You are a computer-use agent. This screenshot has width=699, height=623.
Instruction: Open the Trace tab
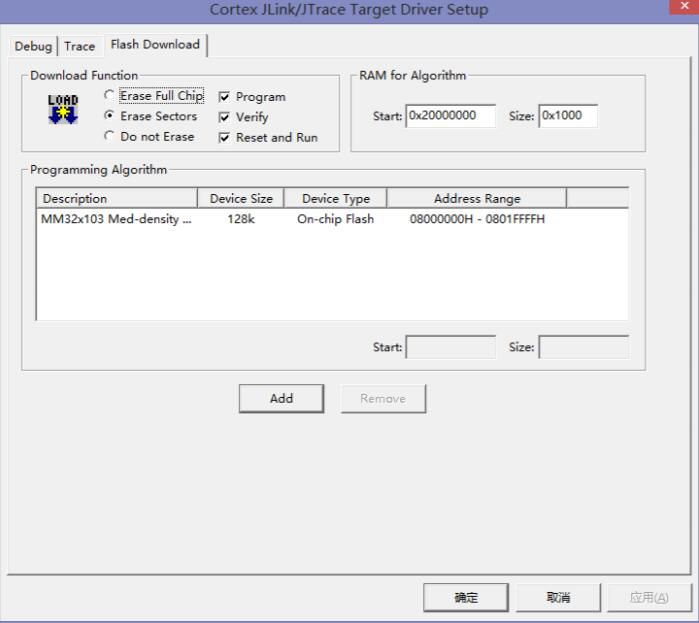[80, 46]
